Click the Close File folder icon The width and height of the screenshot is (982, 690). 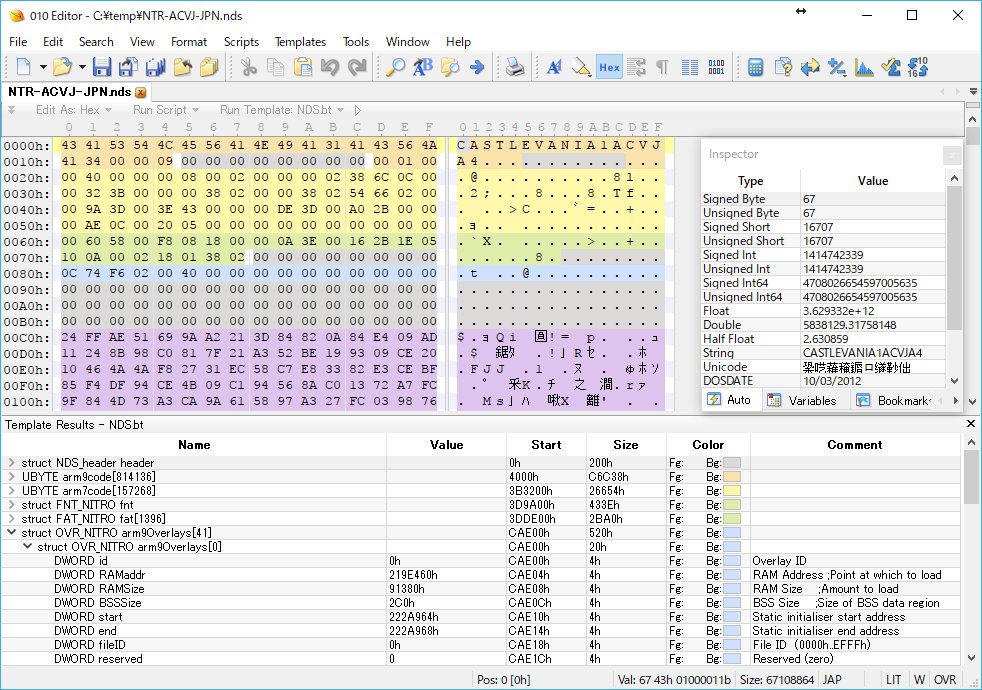(182, 67)
